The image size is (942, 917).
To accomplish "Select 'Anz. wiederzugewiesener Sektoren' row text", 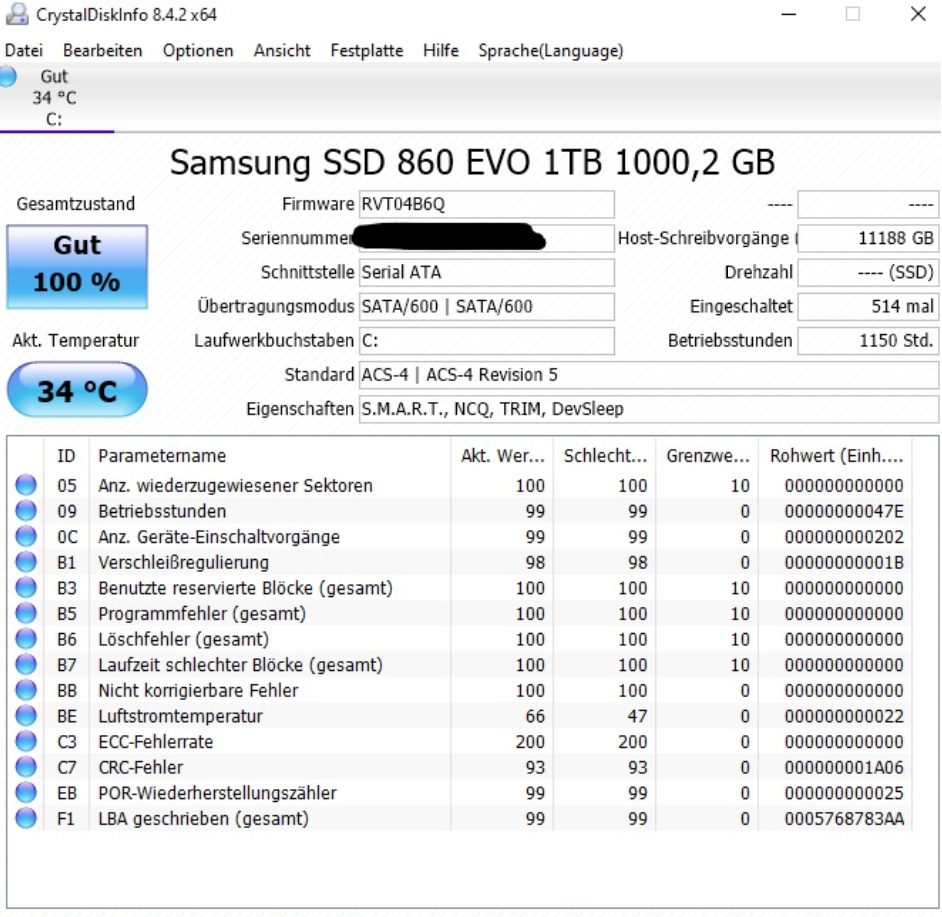I will [236, 486].
